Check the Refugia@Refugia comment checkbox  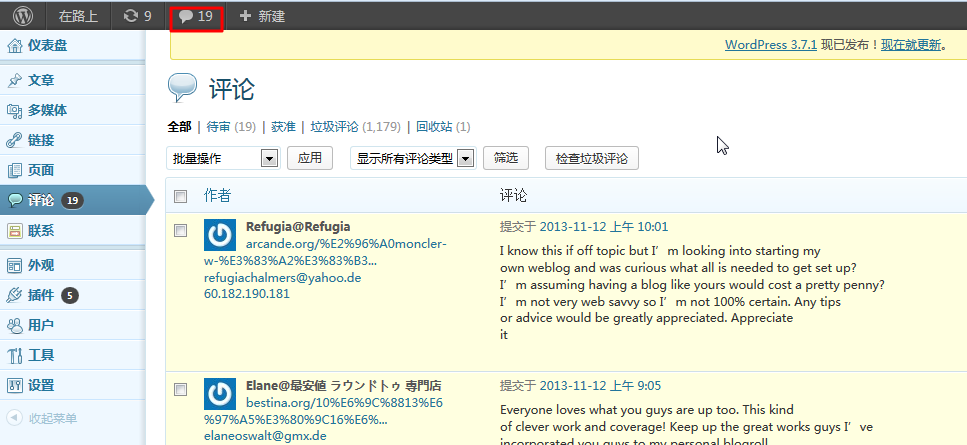tap(180, 231)
